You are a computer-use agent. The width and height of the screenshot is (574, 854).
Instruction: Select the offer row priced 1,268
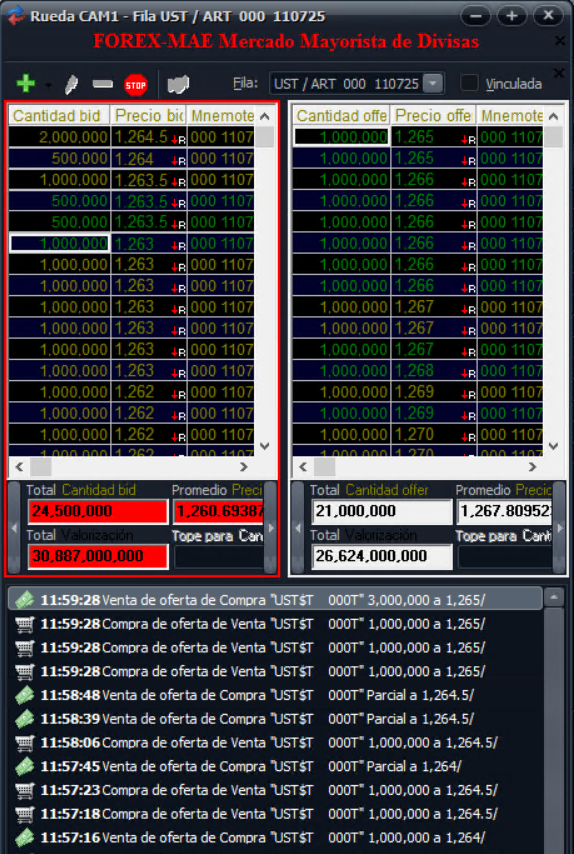click(418, 371)
